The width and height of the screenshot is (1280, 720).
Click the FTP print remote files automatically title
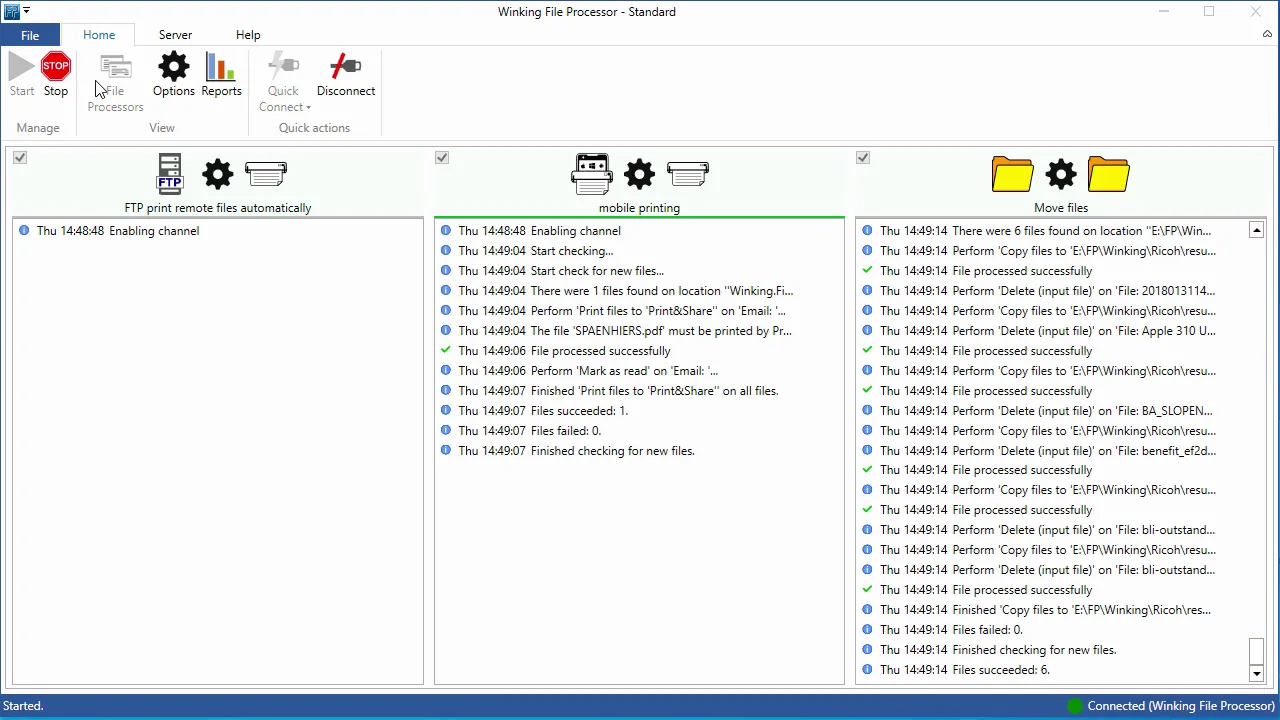[x=218, y=208]
